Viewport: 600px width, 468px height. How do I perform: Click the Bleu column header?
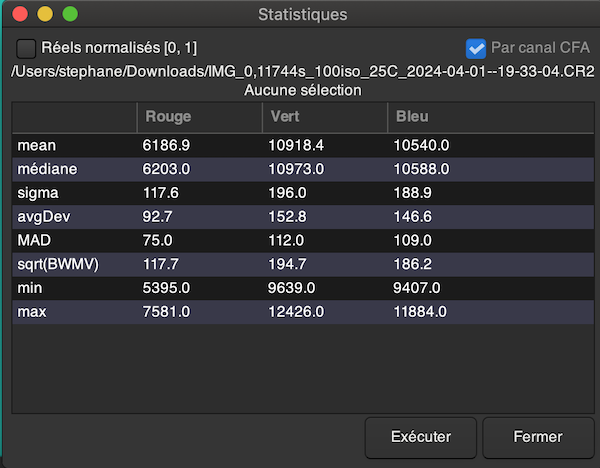(x=410, y=117)
